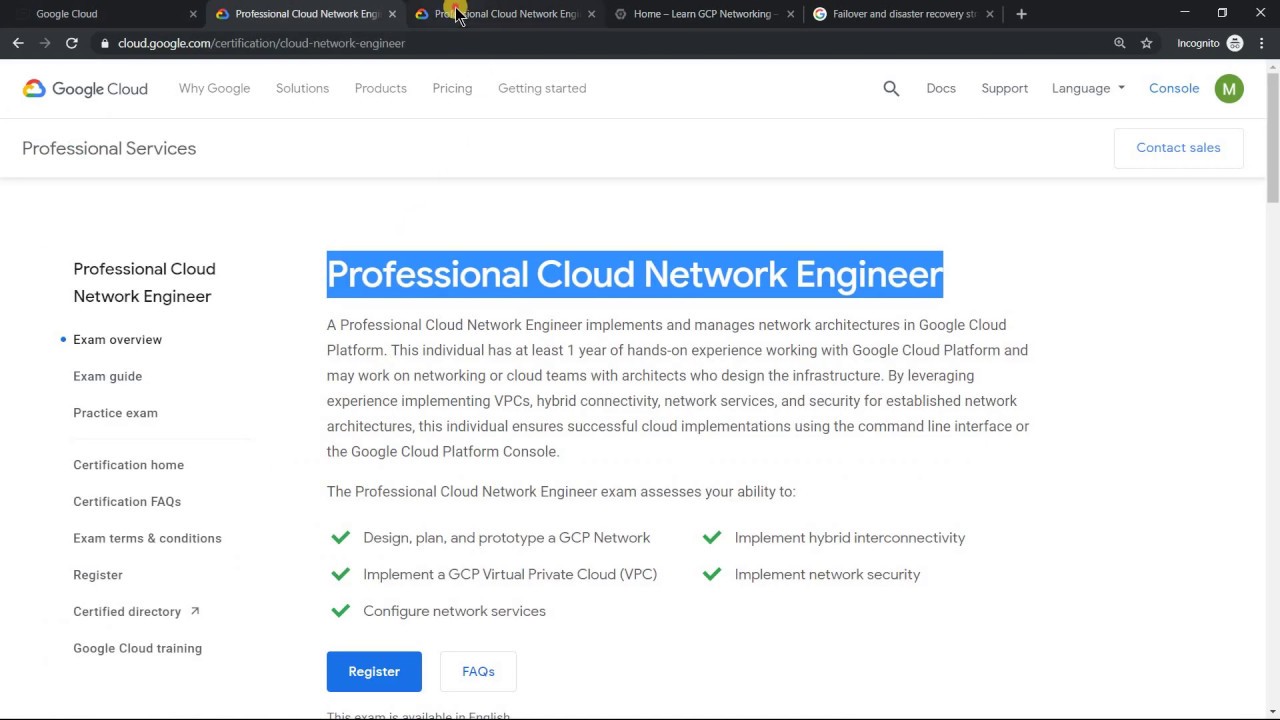
Task: Go to Support
Action: 1004,88
